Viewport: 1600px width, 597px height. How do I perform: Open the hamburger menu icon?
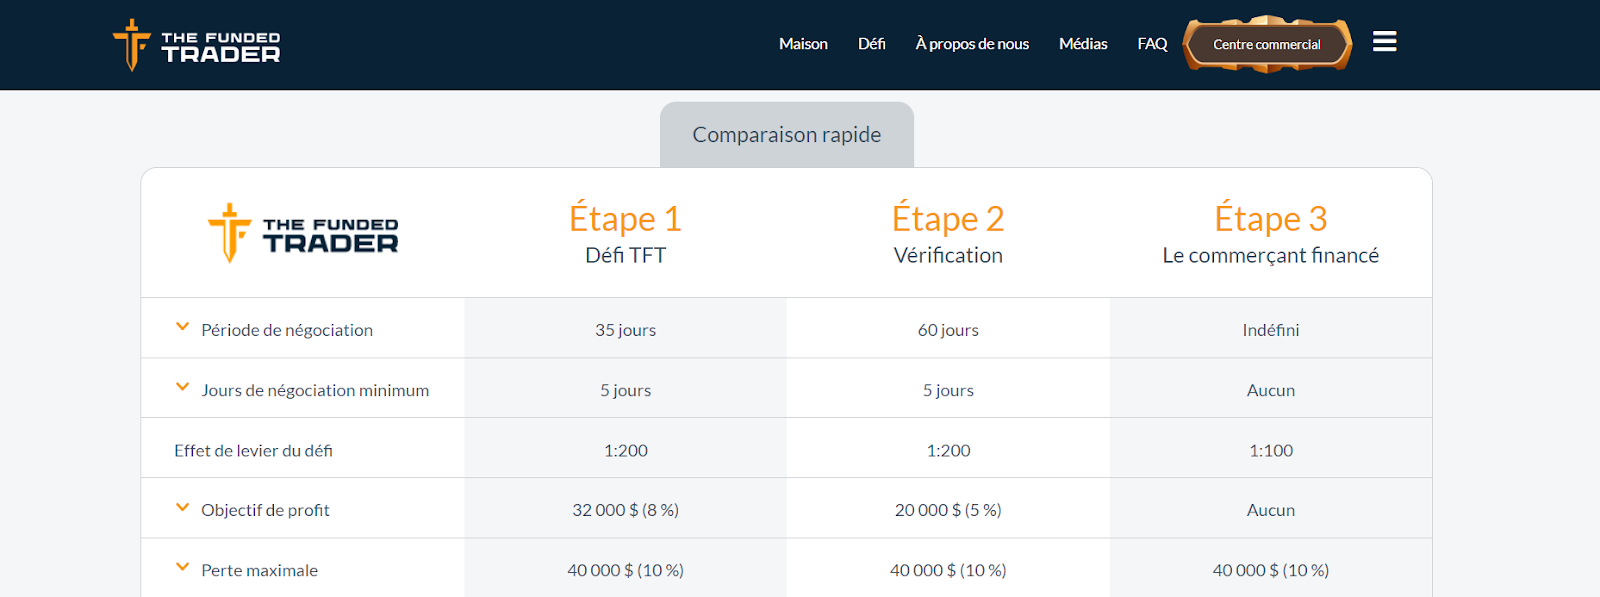1384,42
